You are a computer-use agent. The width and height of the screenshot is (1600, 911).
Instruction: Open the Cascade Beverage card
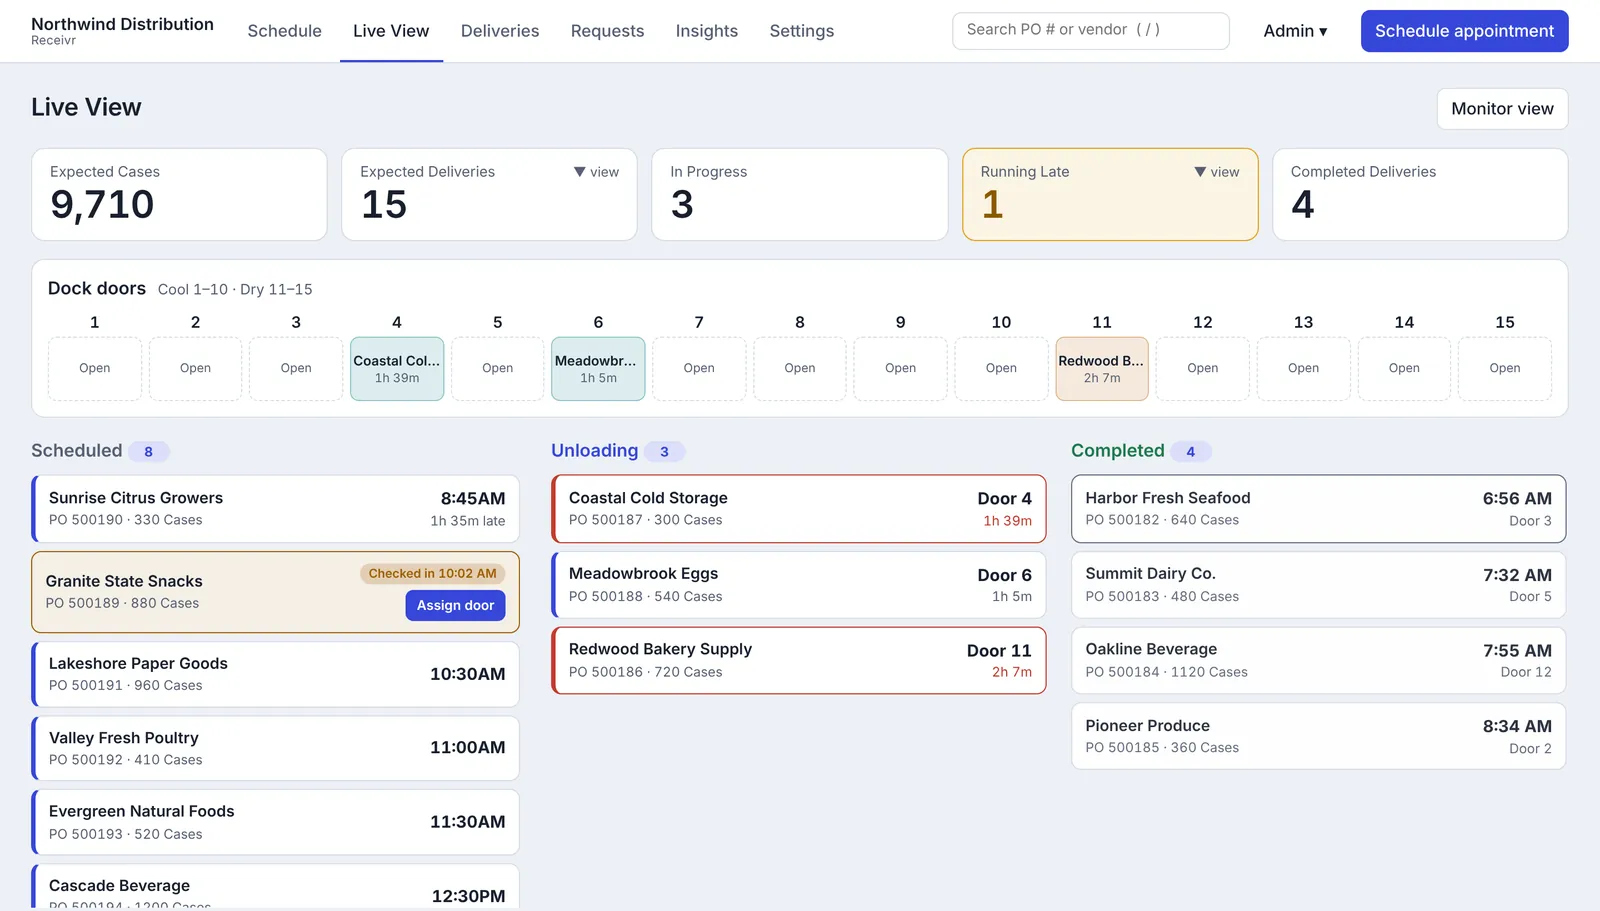(275, 888)
